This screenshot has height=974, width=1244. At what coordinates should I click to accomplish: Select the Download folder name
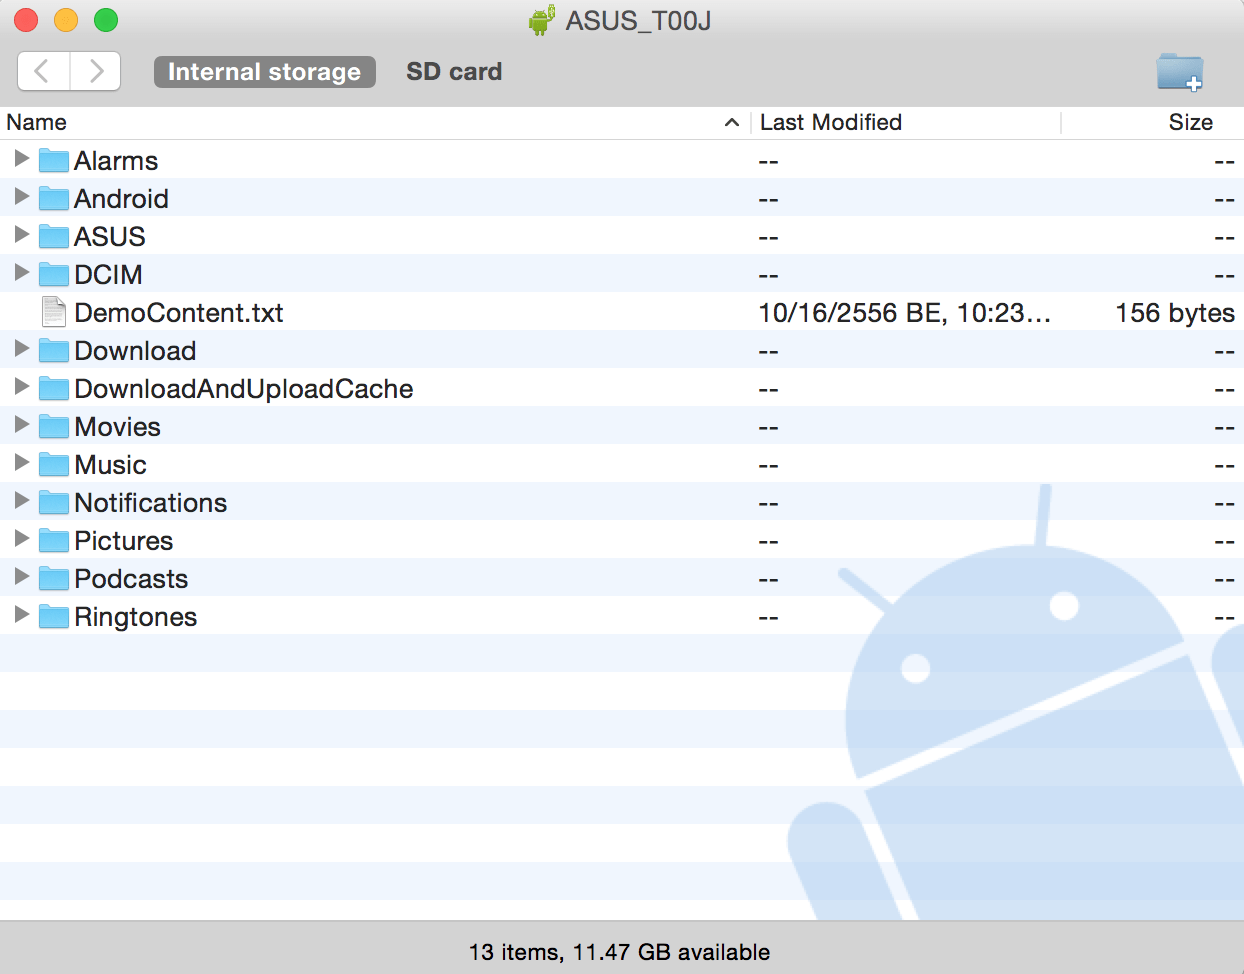pos(135,351)
